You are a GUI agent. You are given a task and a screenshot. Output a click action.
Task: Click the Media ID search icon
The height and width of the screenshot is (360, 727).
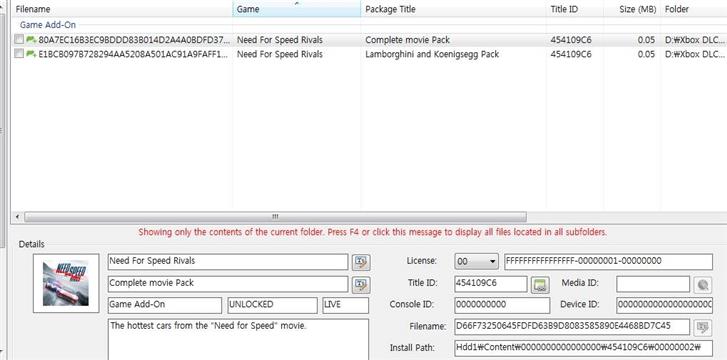pyautogui.click(x=702, y=284)
